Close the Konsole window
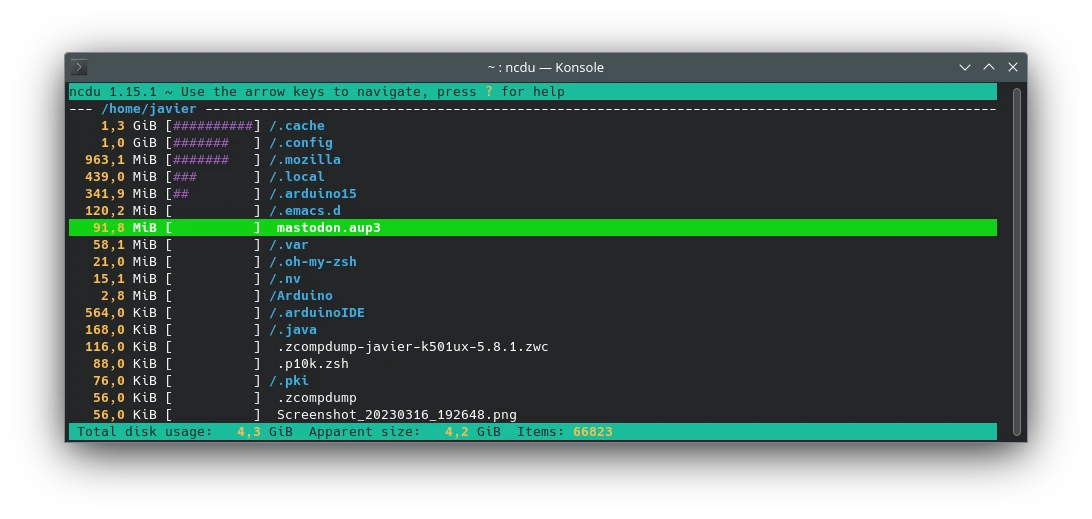 point(1013,67)
